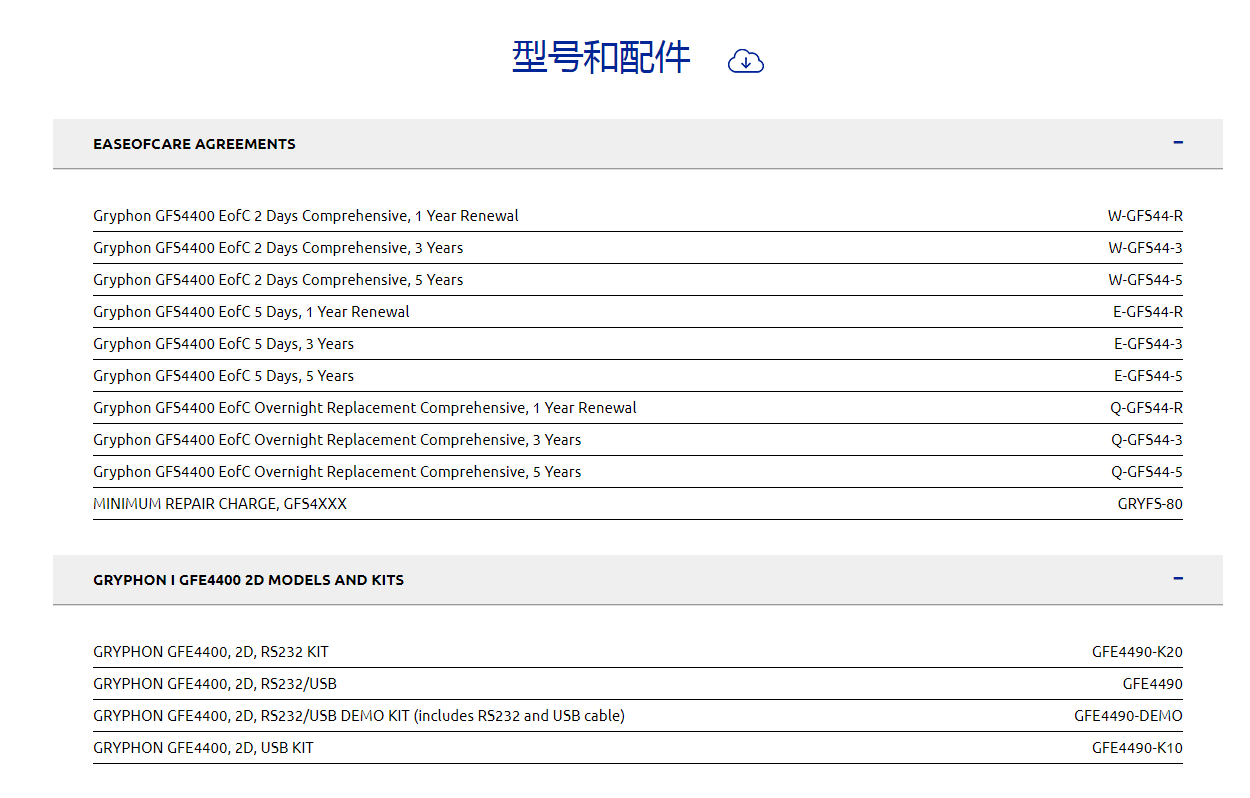This screenshot has height=798, width=1250.
Task: Select the 2 Days Comprehensive, 3 Years item
Action: (278, 248)
